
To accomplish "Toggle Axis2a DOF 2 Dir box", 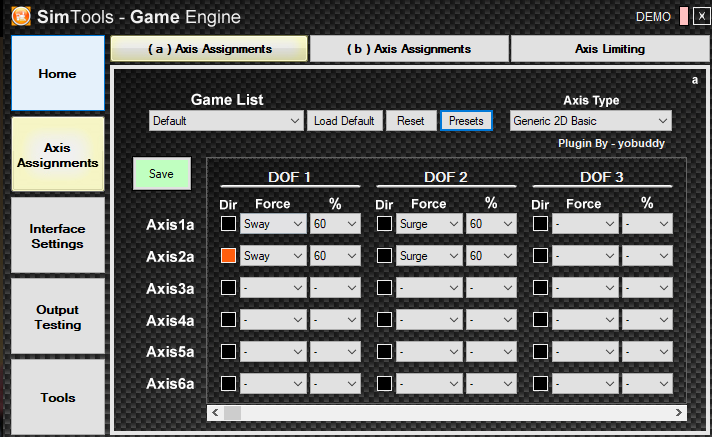I will (x=385, y=255).
